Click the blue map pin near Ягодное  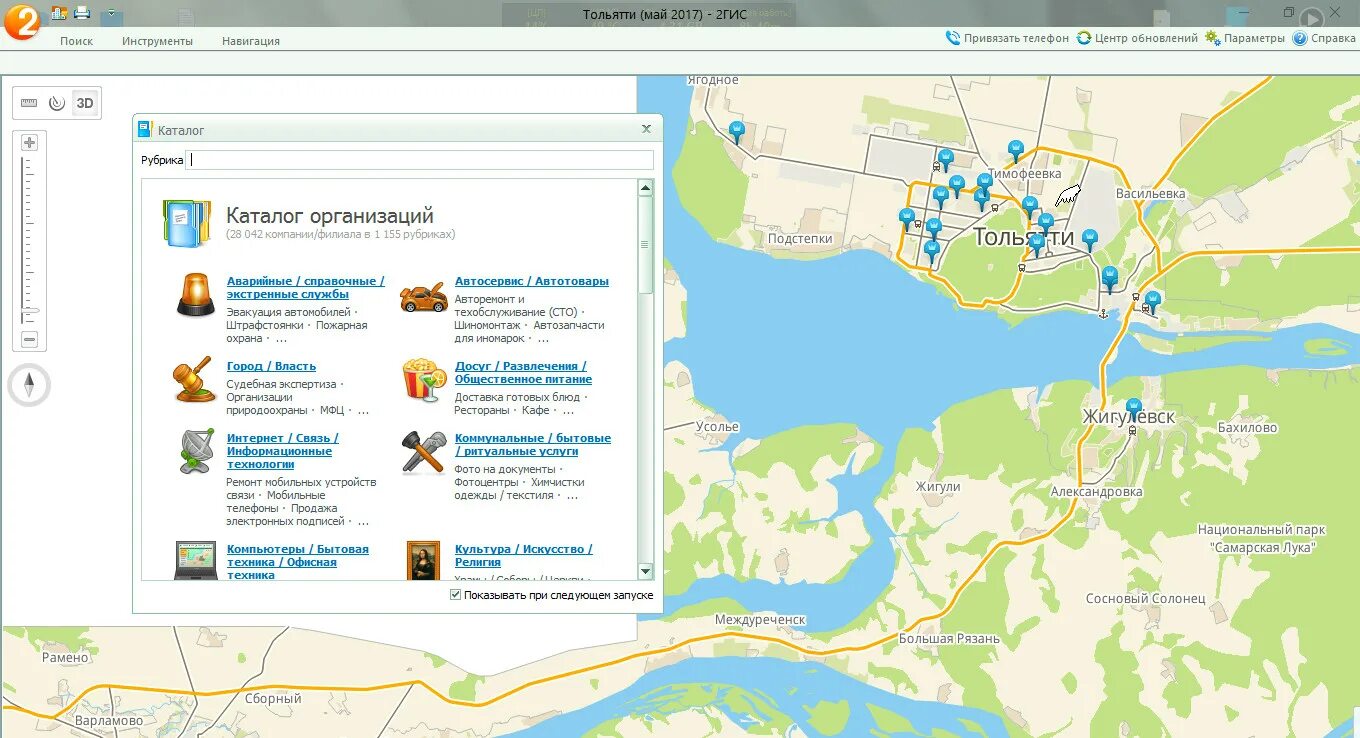[x=737, y=132]
